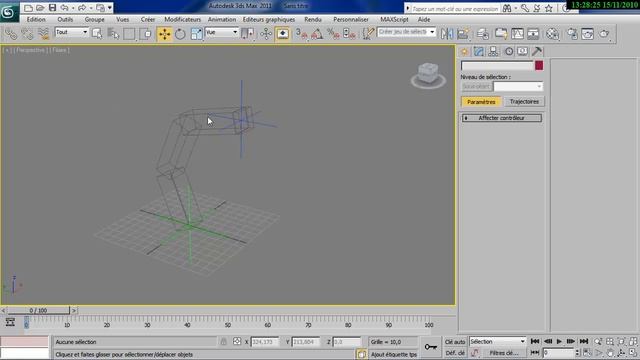Open the 3ds Max application menu logo
Viewport: 640px width, 360px height.
[9, 12]
